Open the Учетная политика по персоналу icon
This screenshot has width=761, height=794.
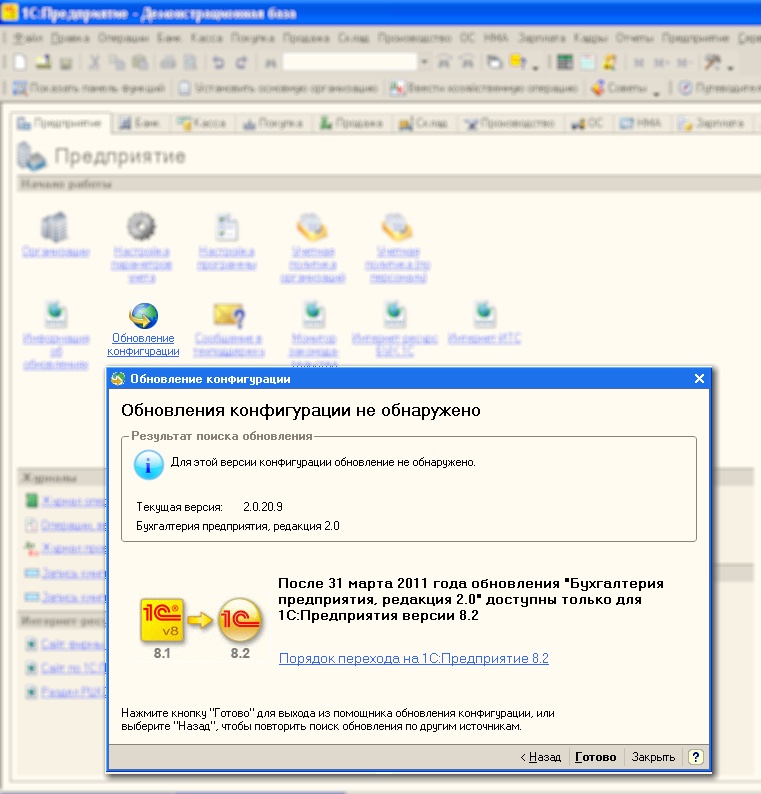397,226
